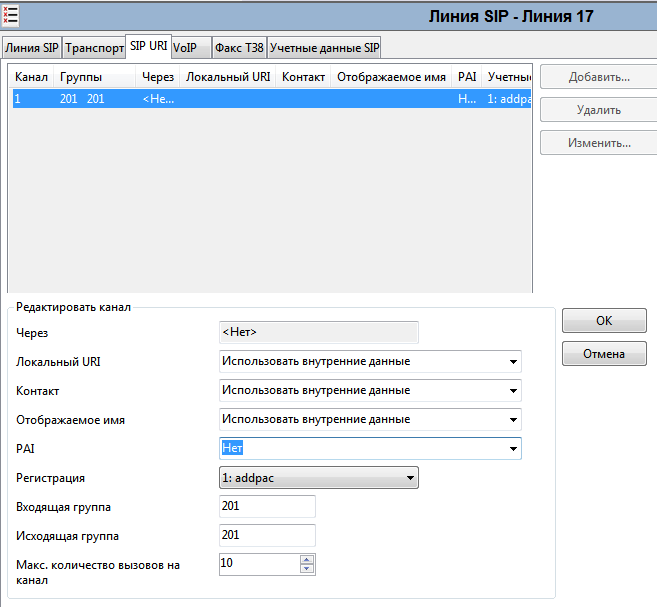657x607 pixels.
Task: Click the Входящая группа input field
Action: [267, 506]
